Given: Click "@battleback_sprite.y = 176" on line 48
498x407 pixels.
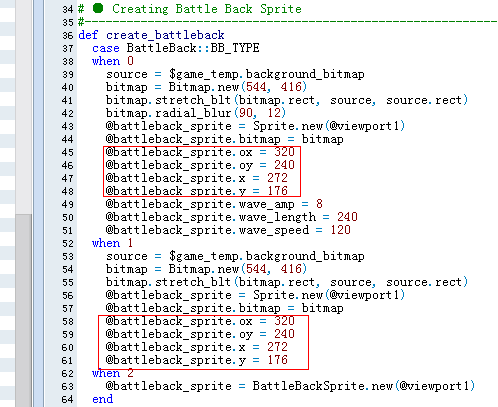Looking at the screenshot, I should [197, 191].
